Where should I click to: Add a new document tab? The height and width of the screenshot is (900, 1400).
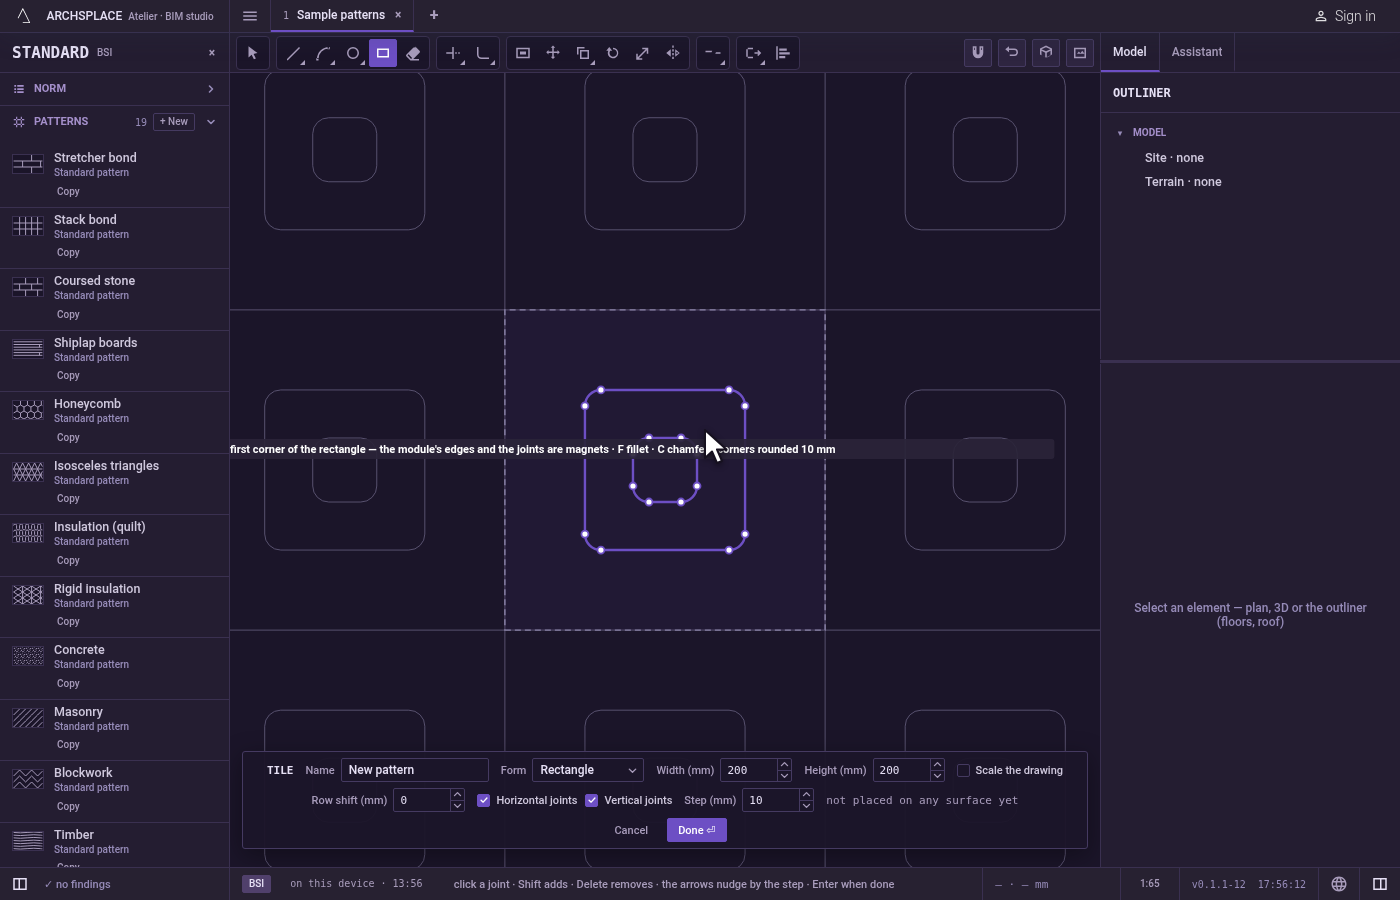(x=434, y=15)
